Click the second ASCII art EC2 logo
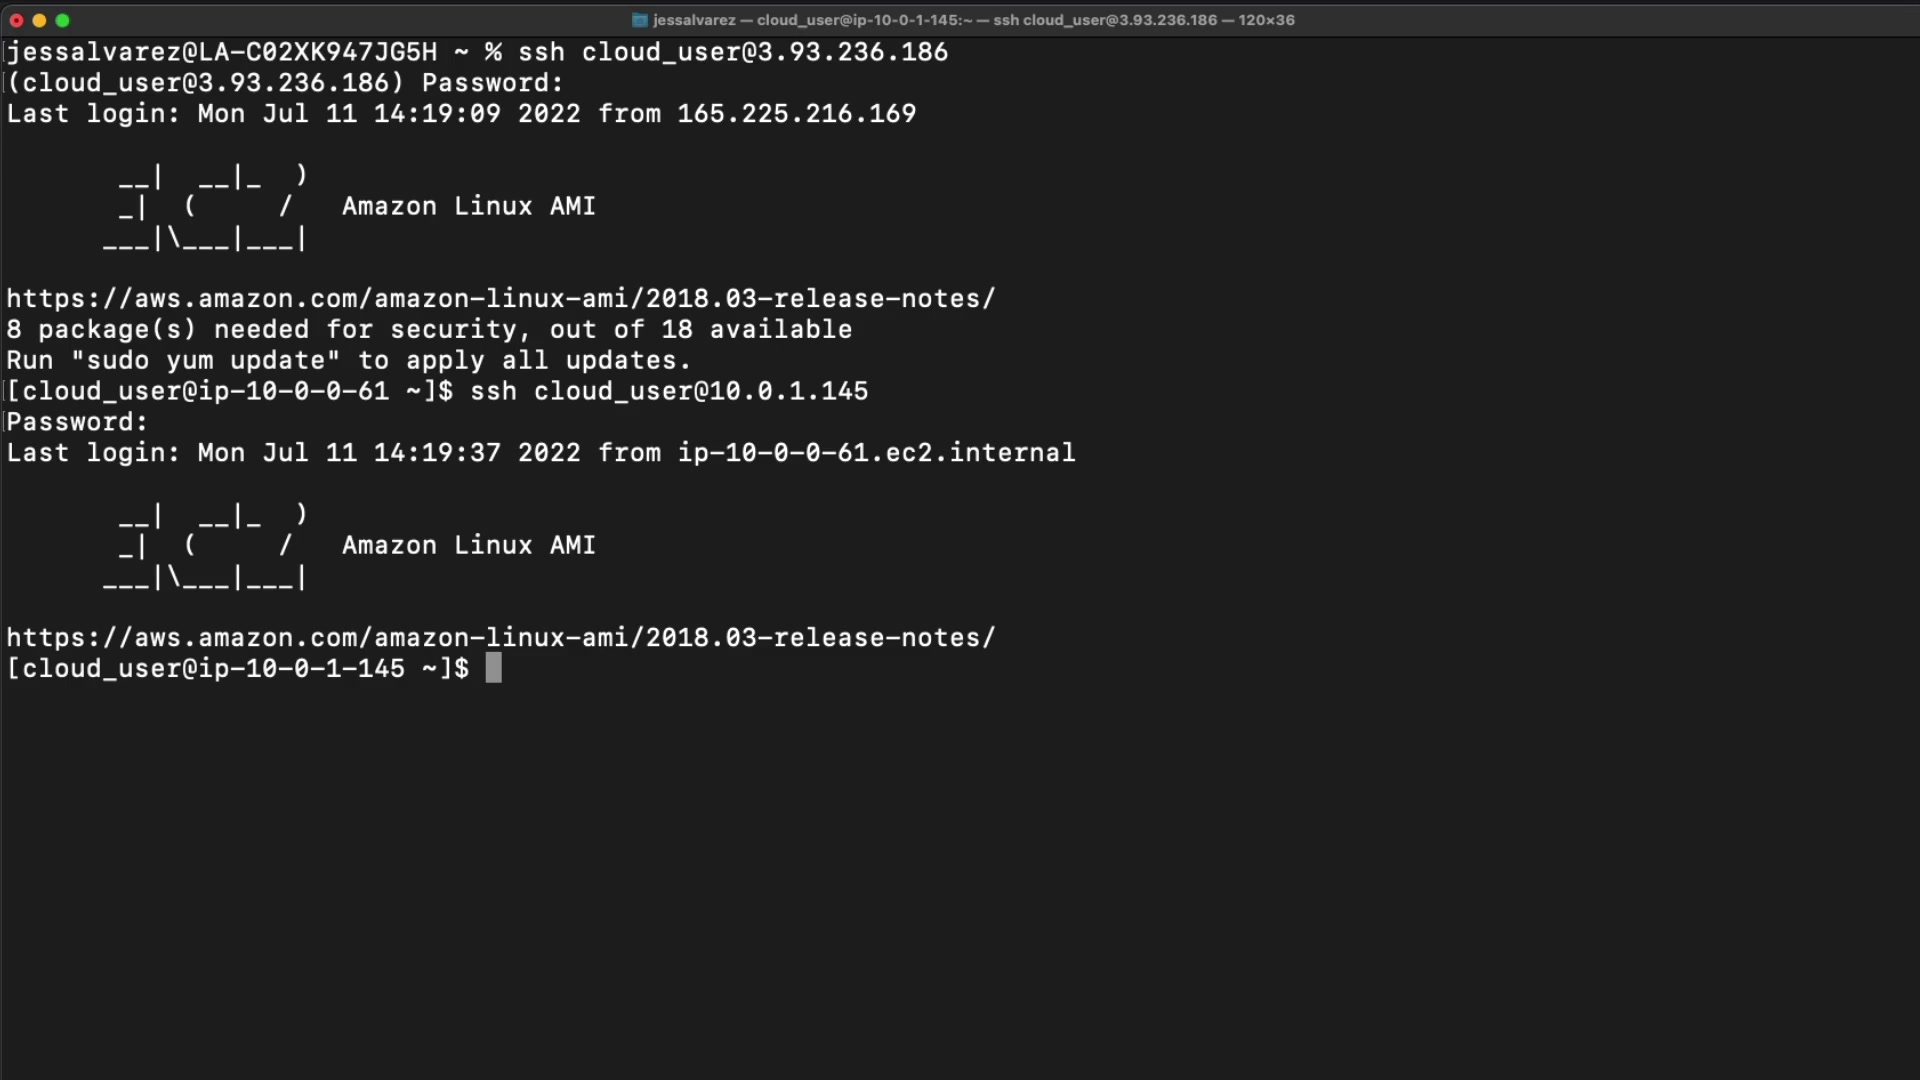Screen dimensions: 1920x1080 (x=205, y=546)
